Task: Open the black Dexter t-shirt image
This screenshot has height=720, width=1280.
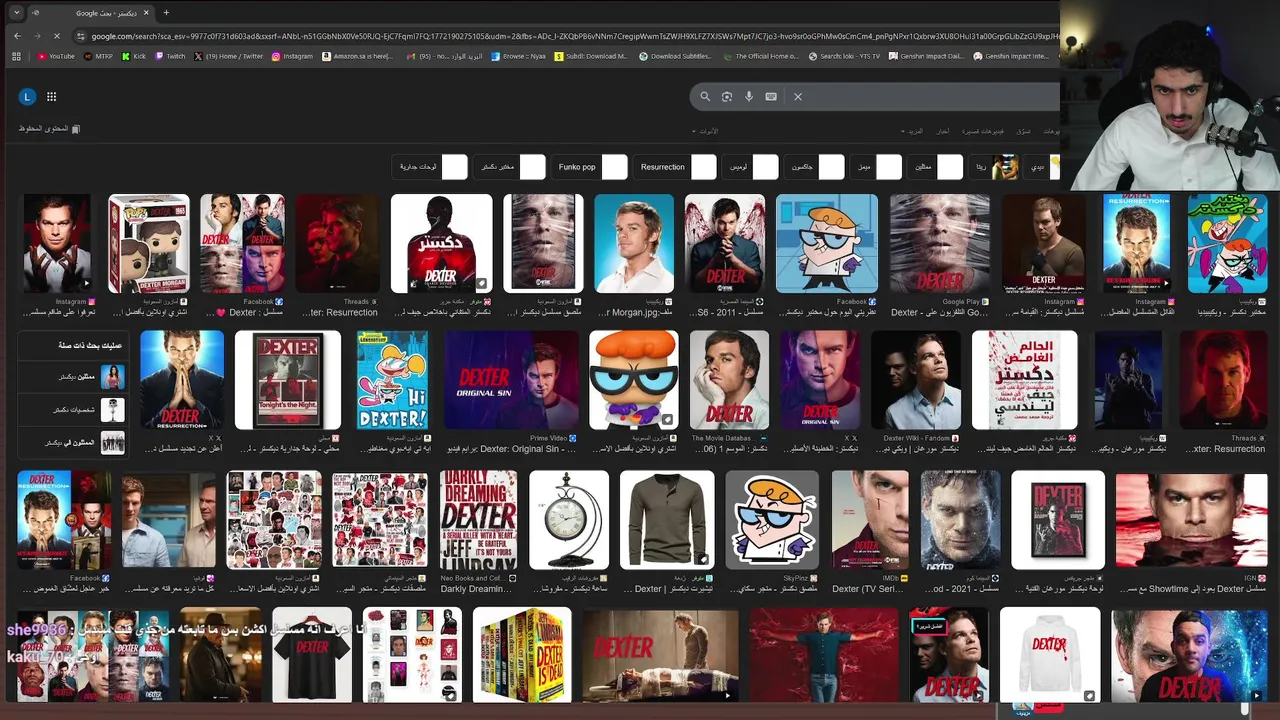Action: tap(312, 655)
